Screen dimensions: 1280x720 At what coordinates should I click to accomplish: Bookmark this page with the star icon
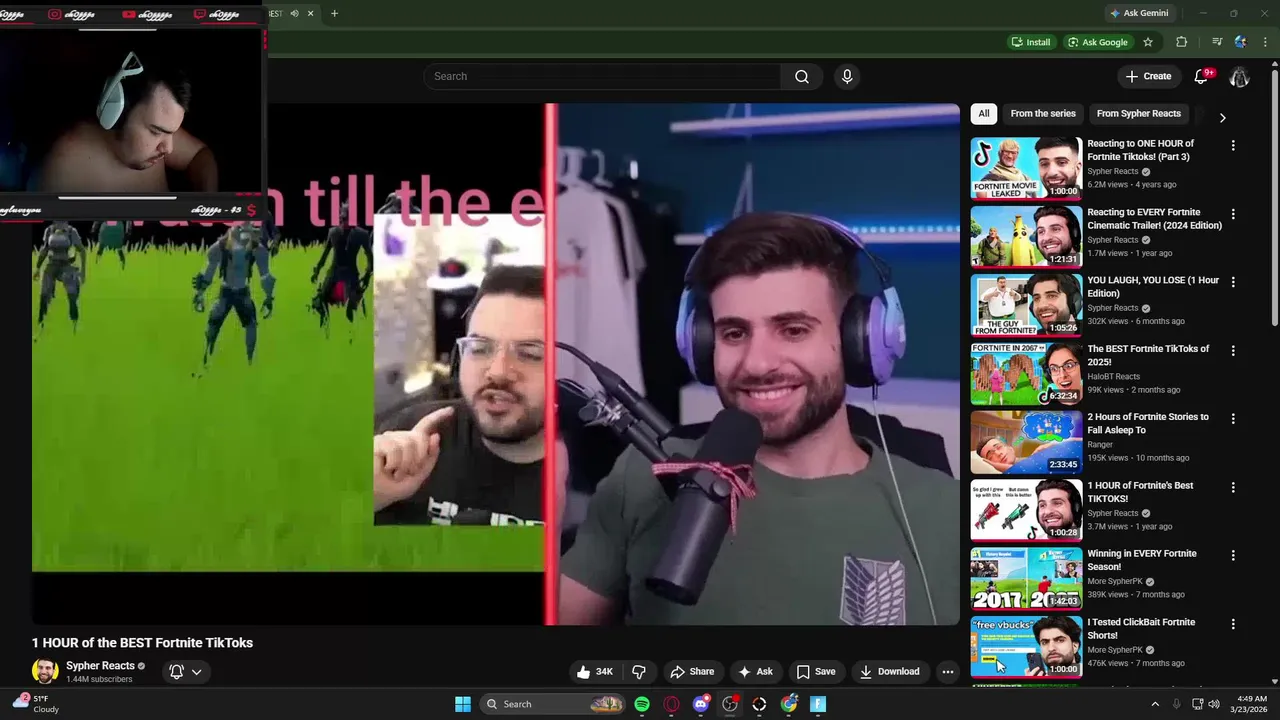1148,42
